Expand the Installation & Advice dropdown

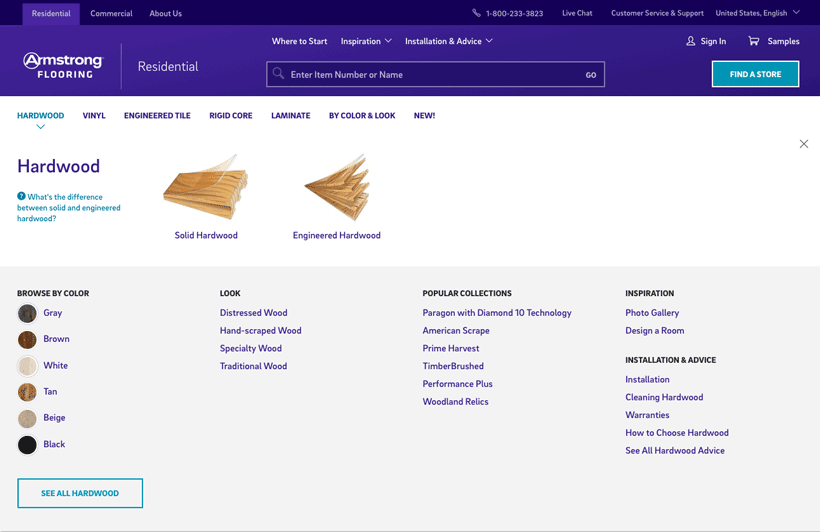(449, 41)
